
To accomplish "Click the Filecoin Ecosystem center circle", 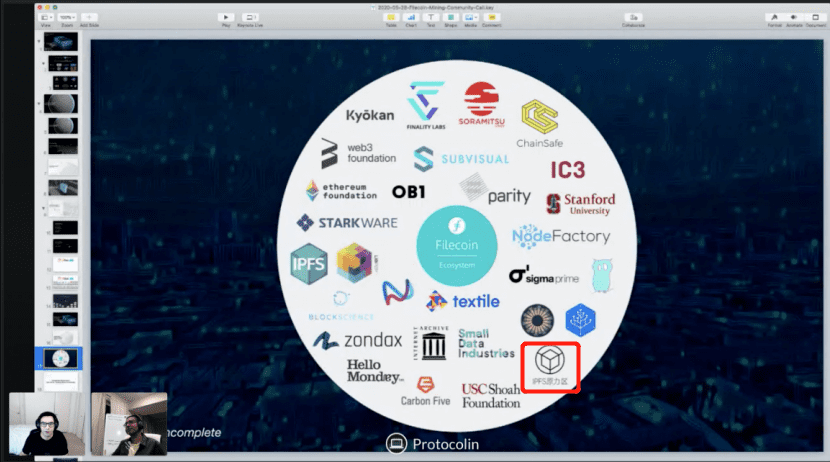I will (457, 246).
